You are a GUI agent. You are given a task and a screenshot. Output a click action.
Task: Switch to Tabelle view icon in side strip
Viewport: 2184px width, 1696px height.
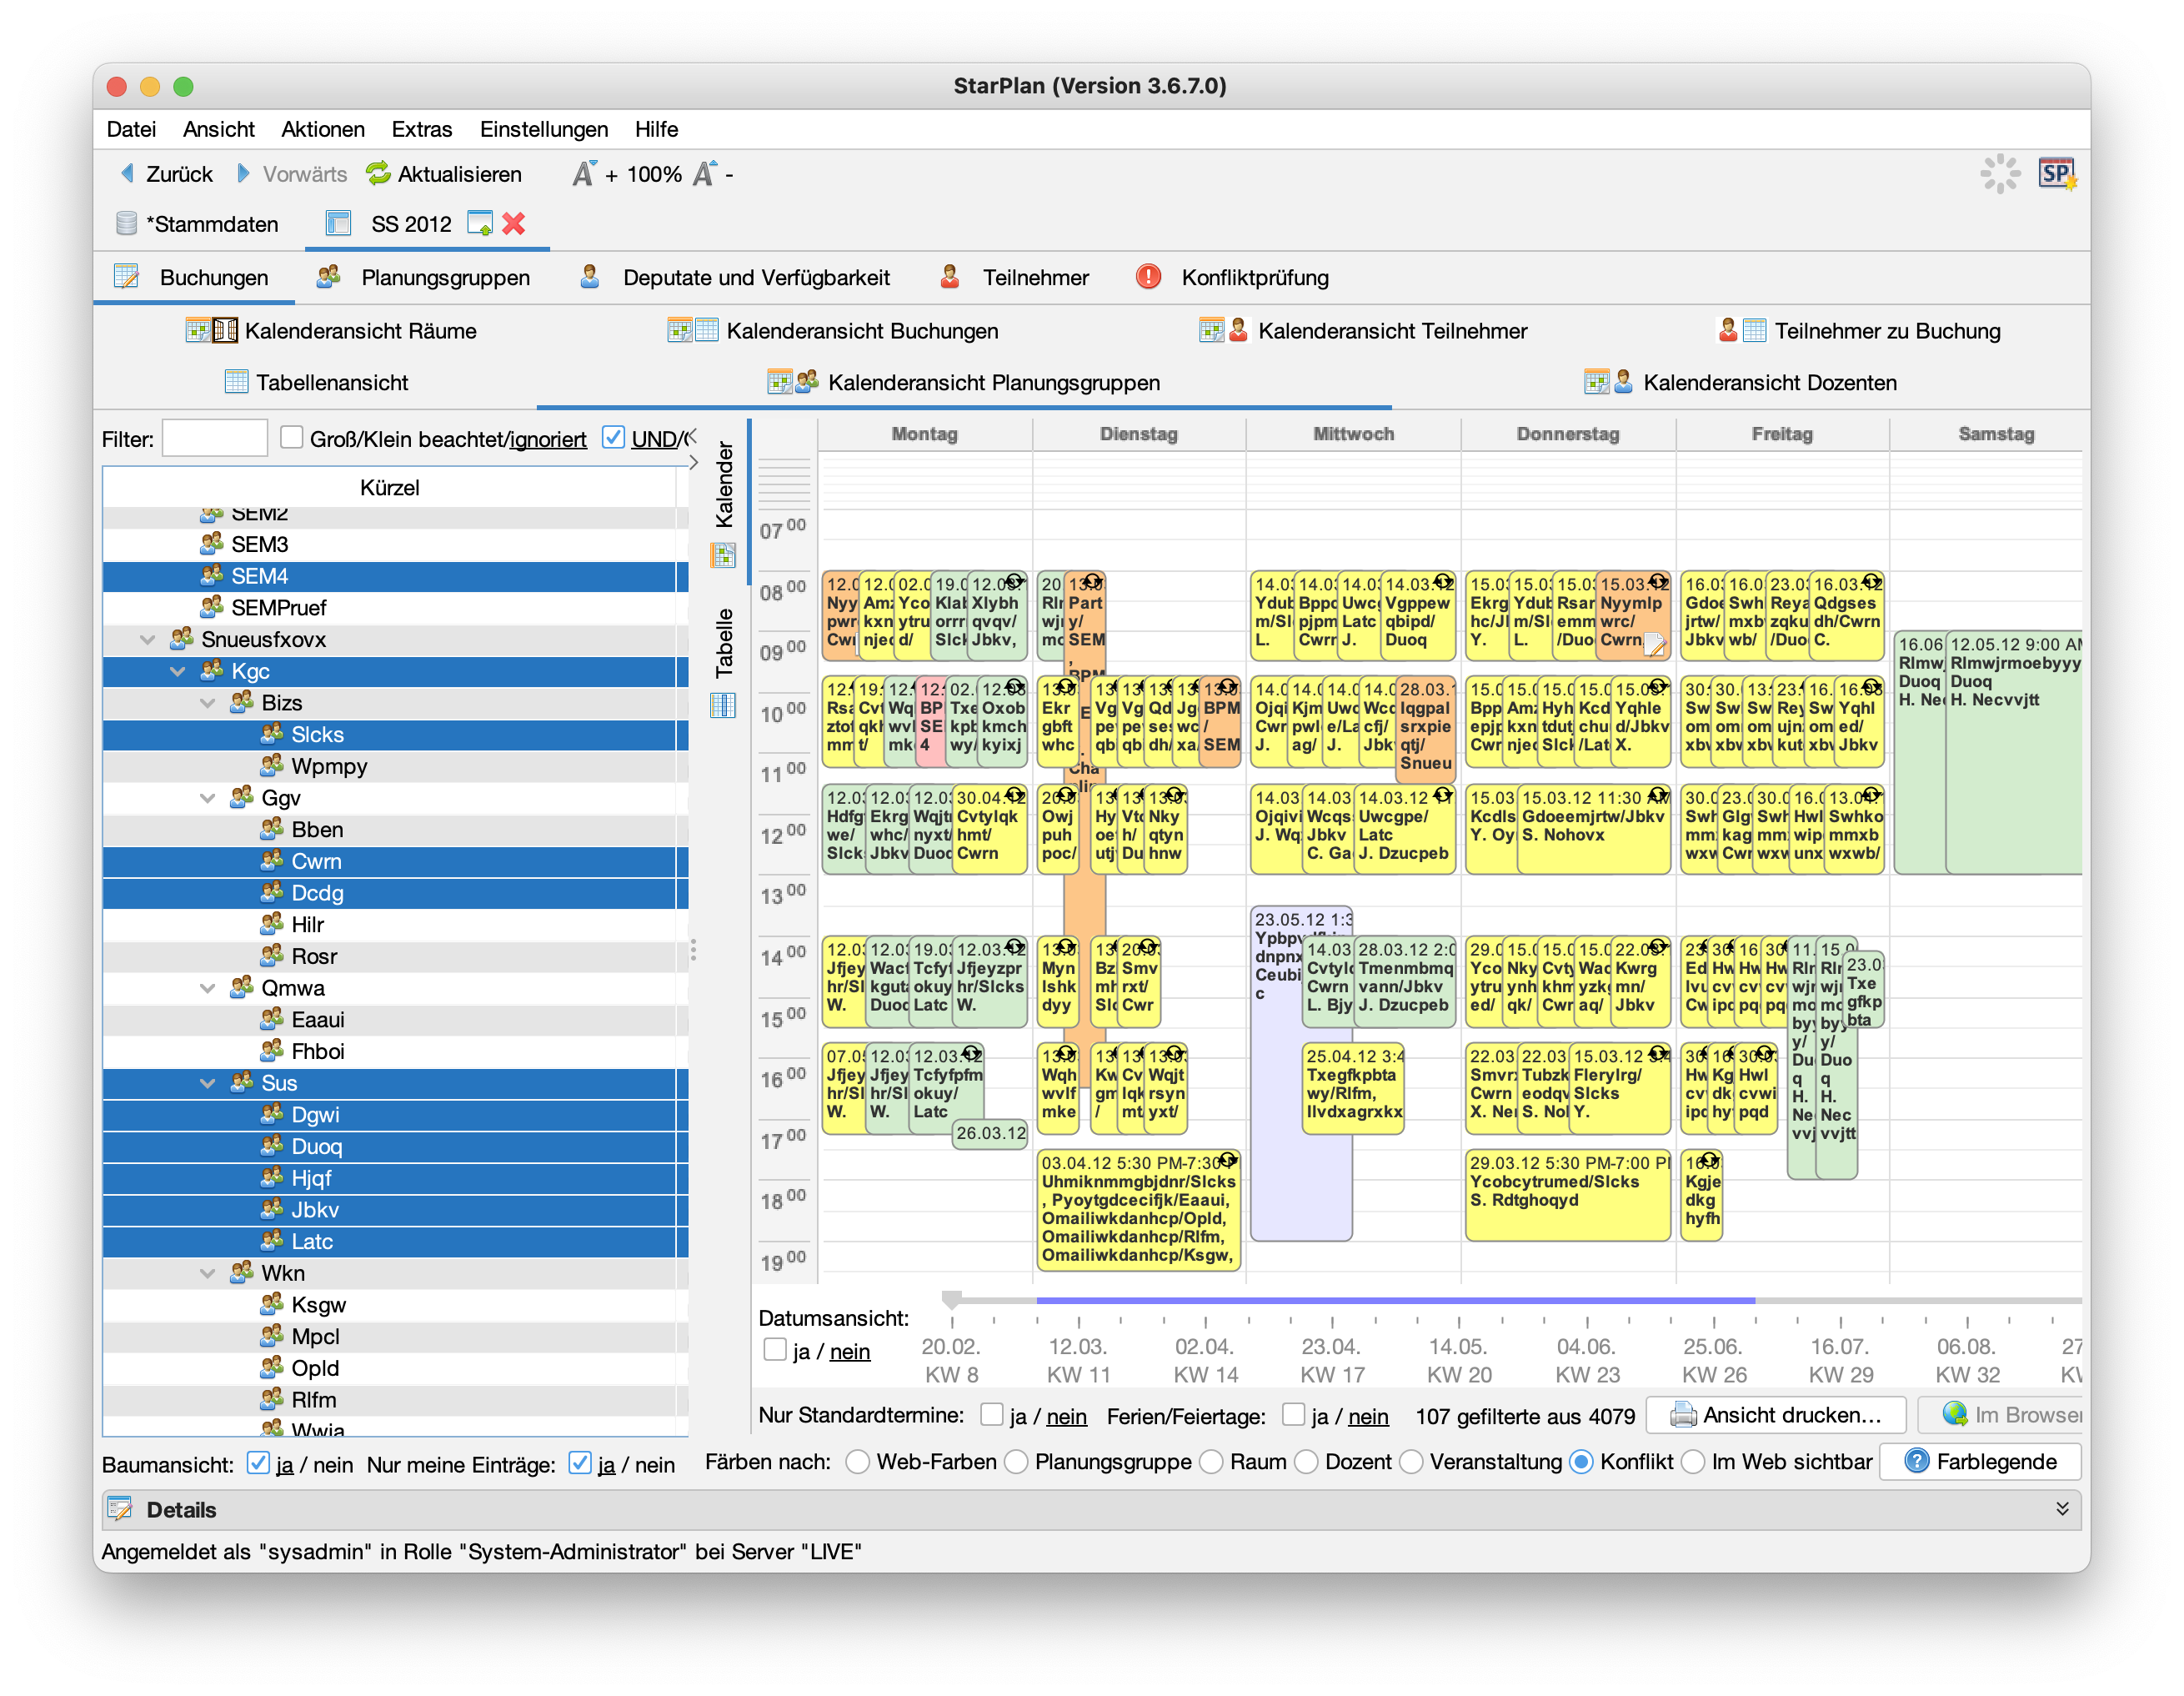click(723, 706)
